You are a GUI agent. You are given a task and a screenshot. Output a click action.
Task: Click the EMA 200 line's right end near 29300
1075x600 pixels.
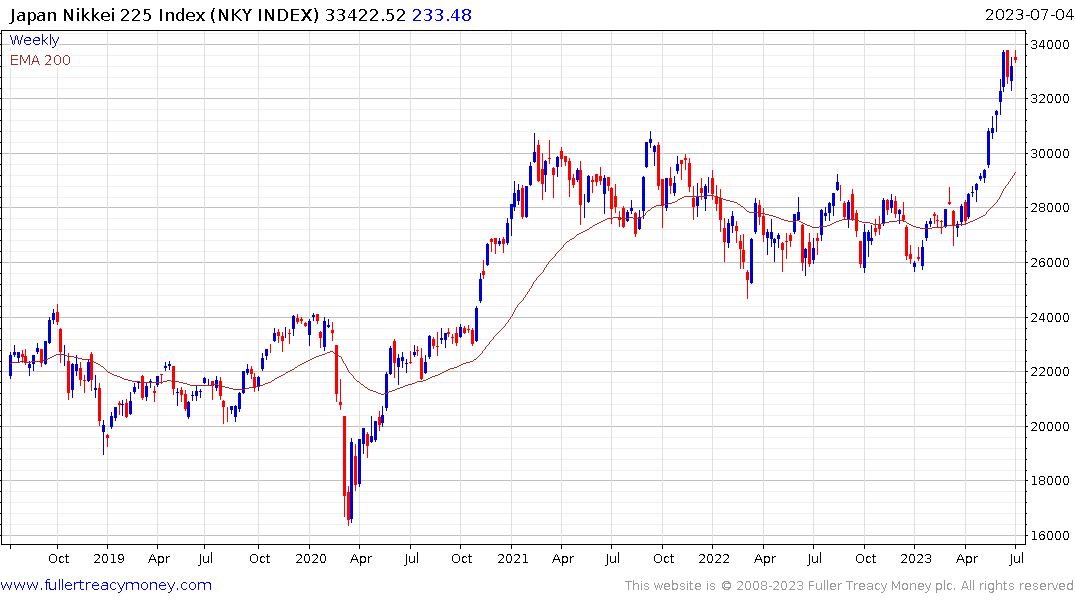tap(1015, 173)
